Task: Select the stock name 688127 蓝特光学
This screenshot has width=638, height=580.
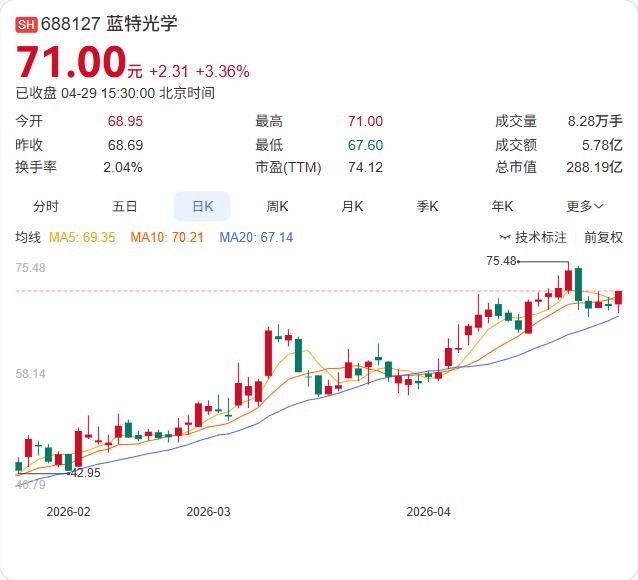Action: (x=109, y=24)
